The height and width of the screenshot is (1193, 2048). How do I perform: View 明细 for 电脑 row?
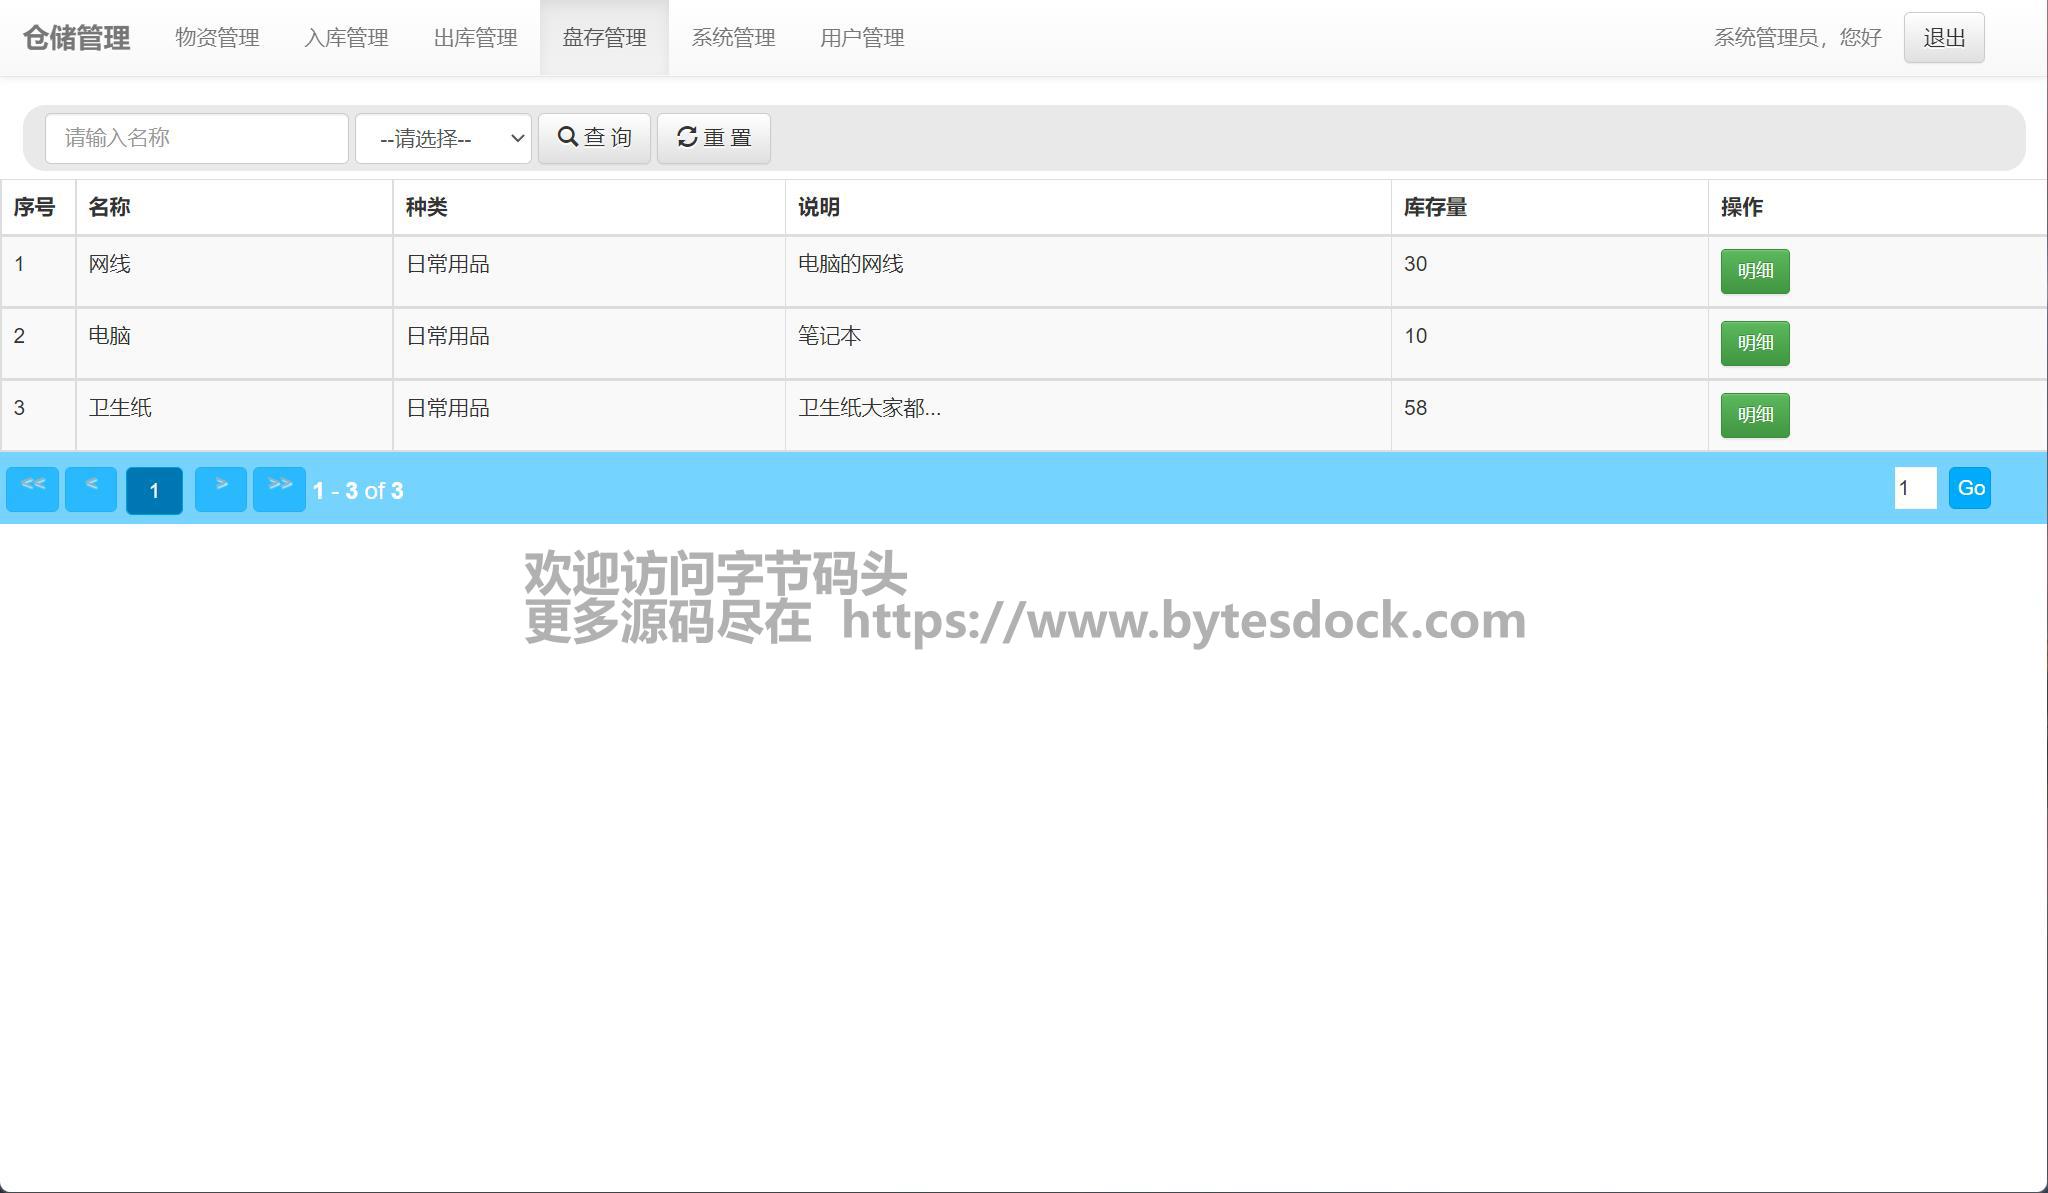(x=1754, y=343)
